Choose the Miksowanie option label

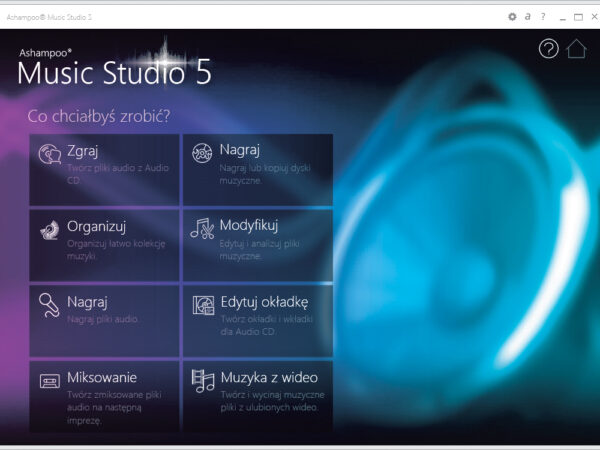101,377
